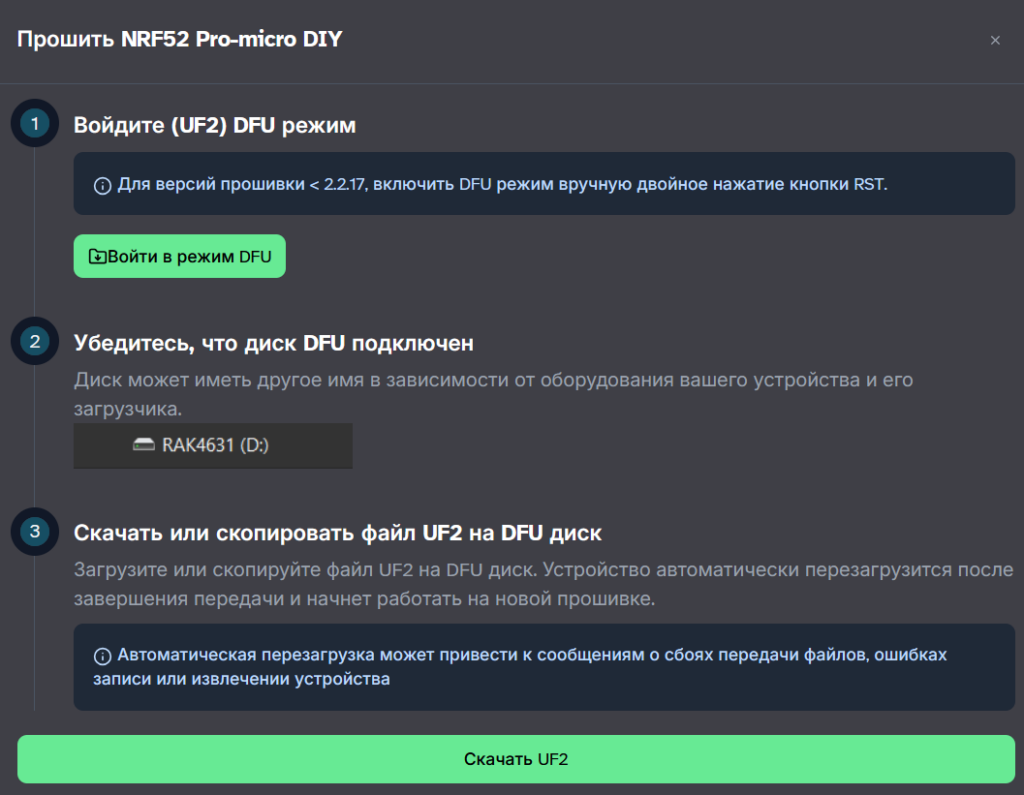The height and width of the screenshot is (795, 1024).
Task: Click info icon in automatic reboot warning
Action: (x=102, y=657)
